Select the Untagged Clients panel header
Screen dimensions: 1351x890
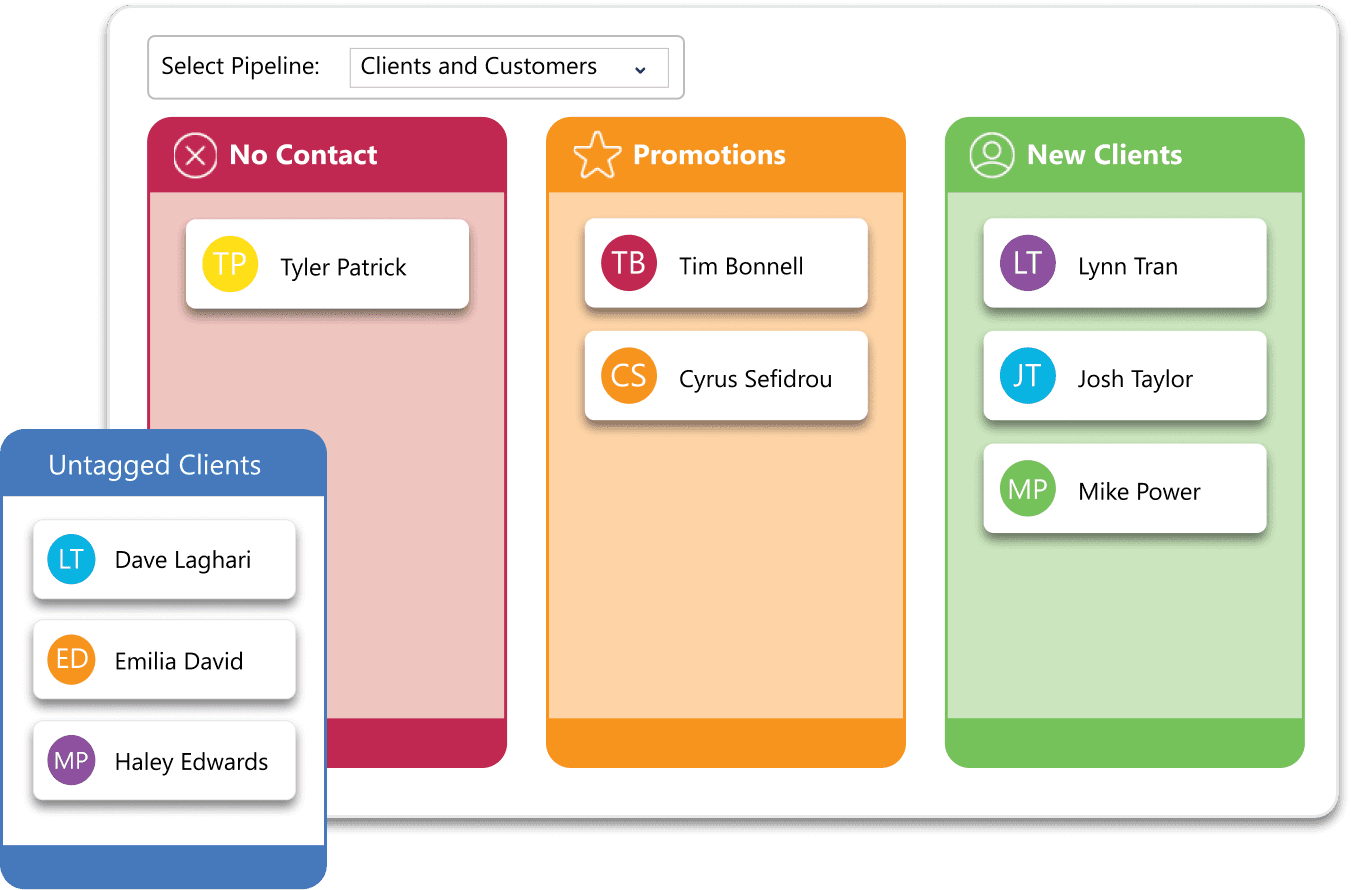pos(155,465)
